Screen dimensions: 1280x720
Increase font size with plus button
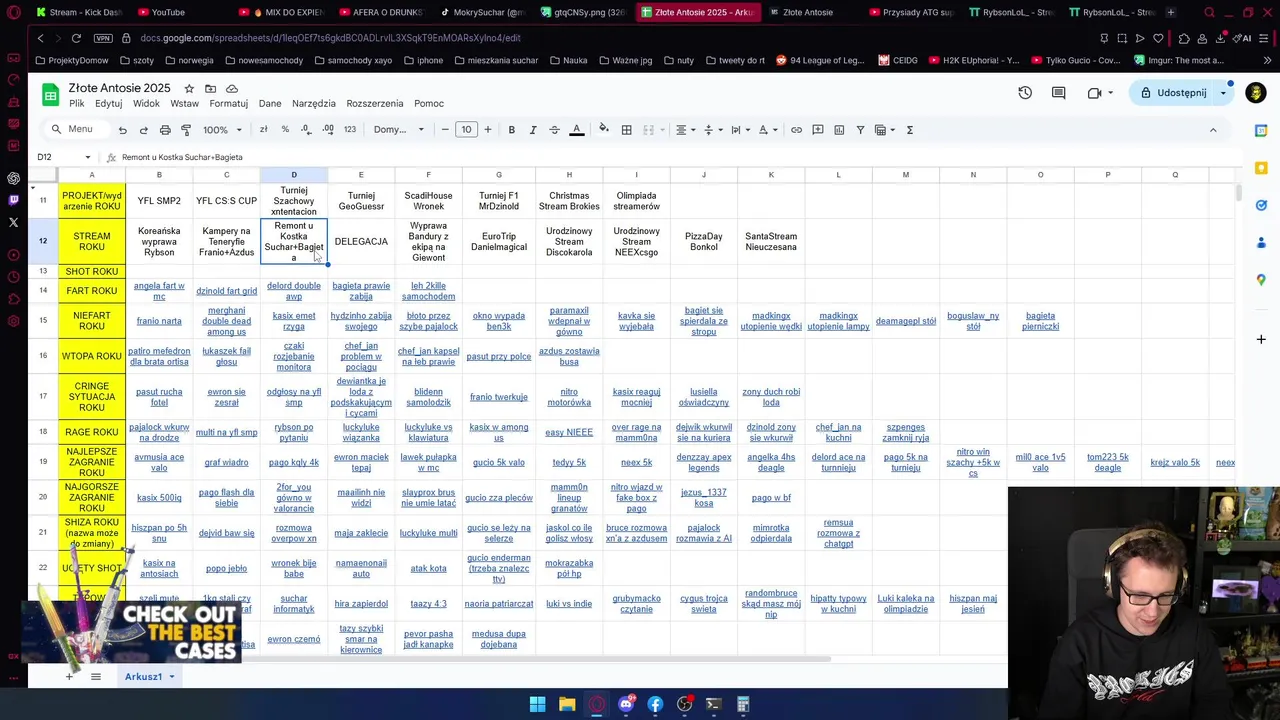coord(488,130)
